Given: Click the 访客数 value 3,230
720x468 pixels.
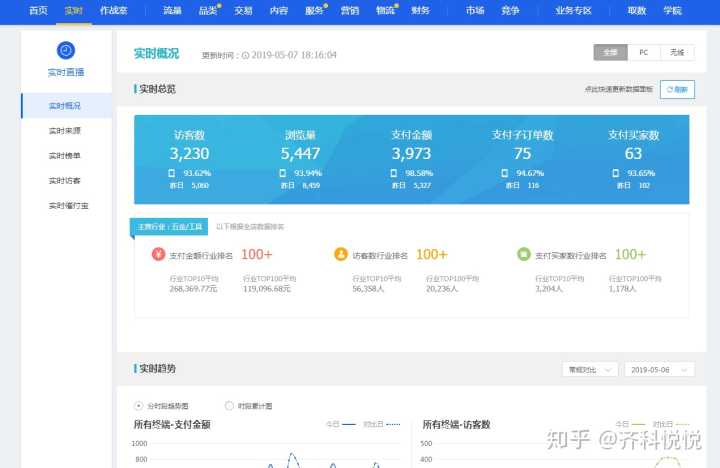Looking at the screenshot, I should [189, 153].
